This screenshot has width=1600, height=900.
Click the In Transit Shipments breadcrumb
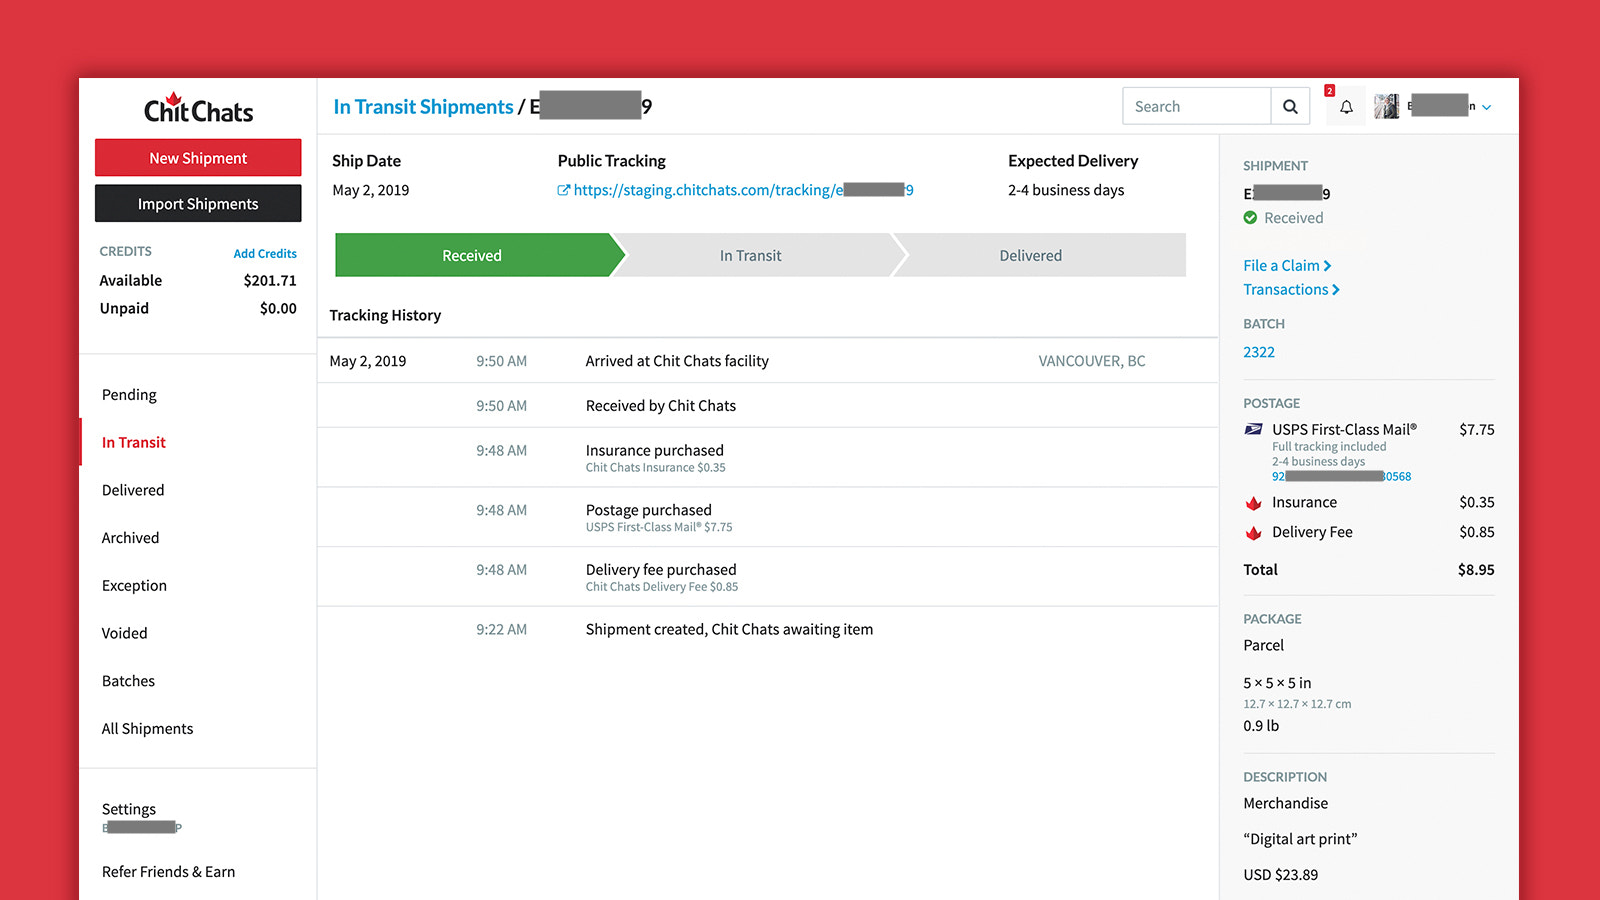423,107
